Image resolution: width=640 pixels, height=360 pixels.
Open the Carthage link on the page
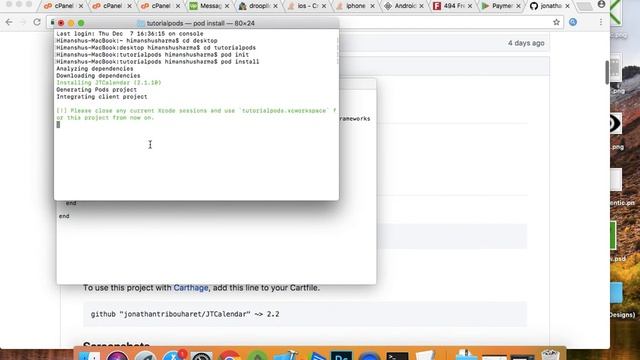(x=191, y=288)
